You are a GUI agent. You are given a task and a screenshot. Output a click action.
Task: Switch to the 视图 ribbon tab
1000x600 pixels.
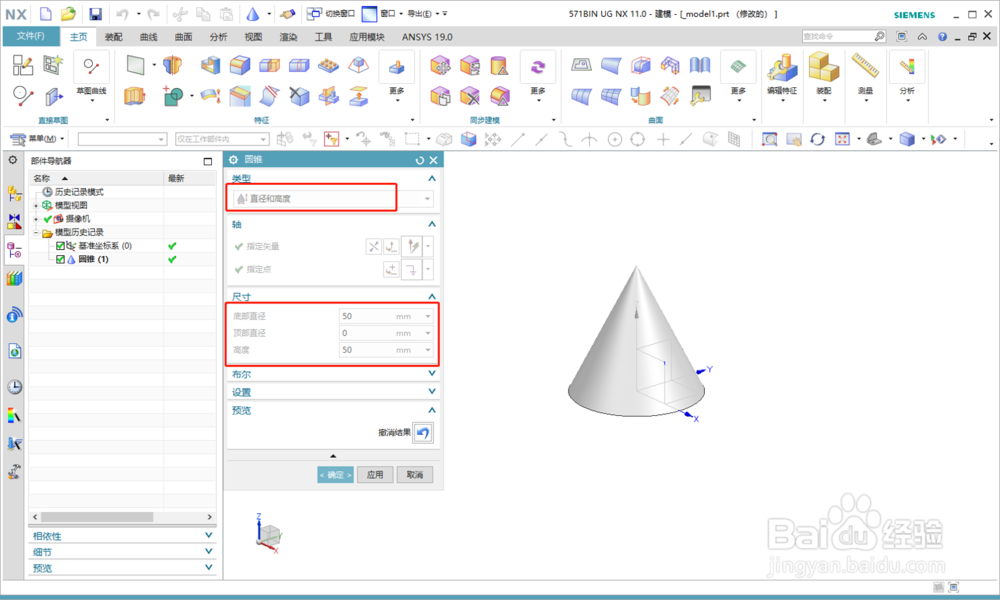coord(253,37)
